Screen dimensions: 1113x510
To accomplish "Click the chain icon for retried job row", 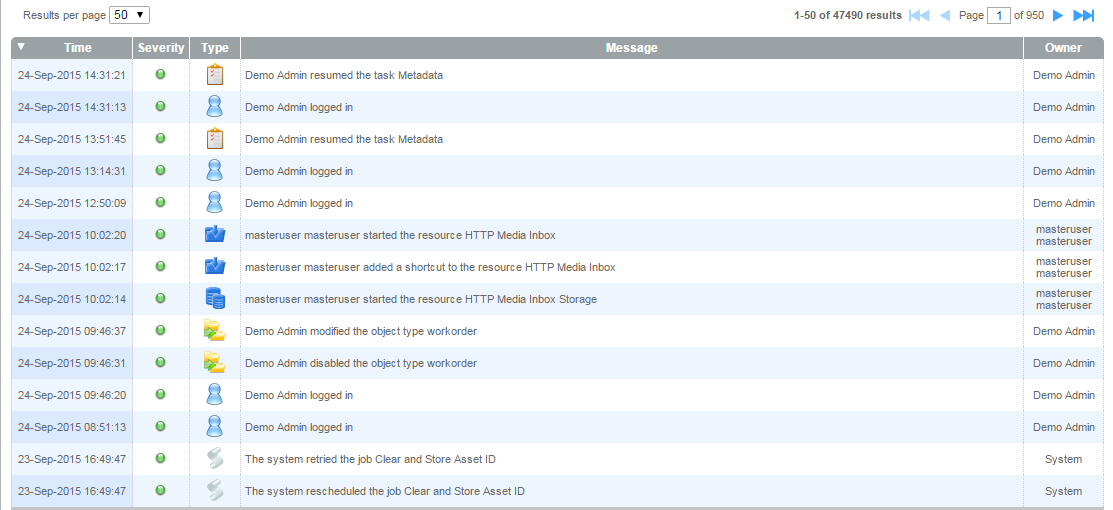I will (214, 459).
